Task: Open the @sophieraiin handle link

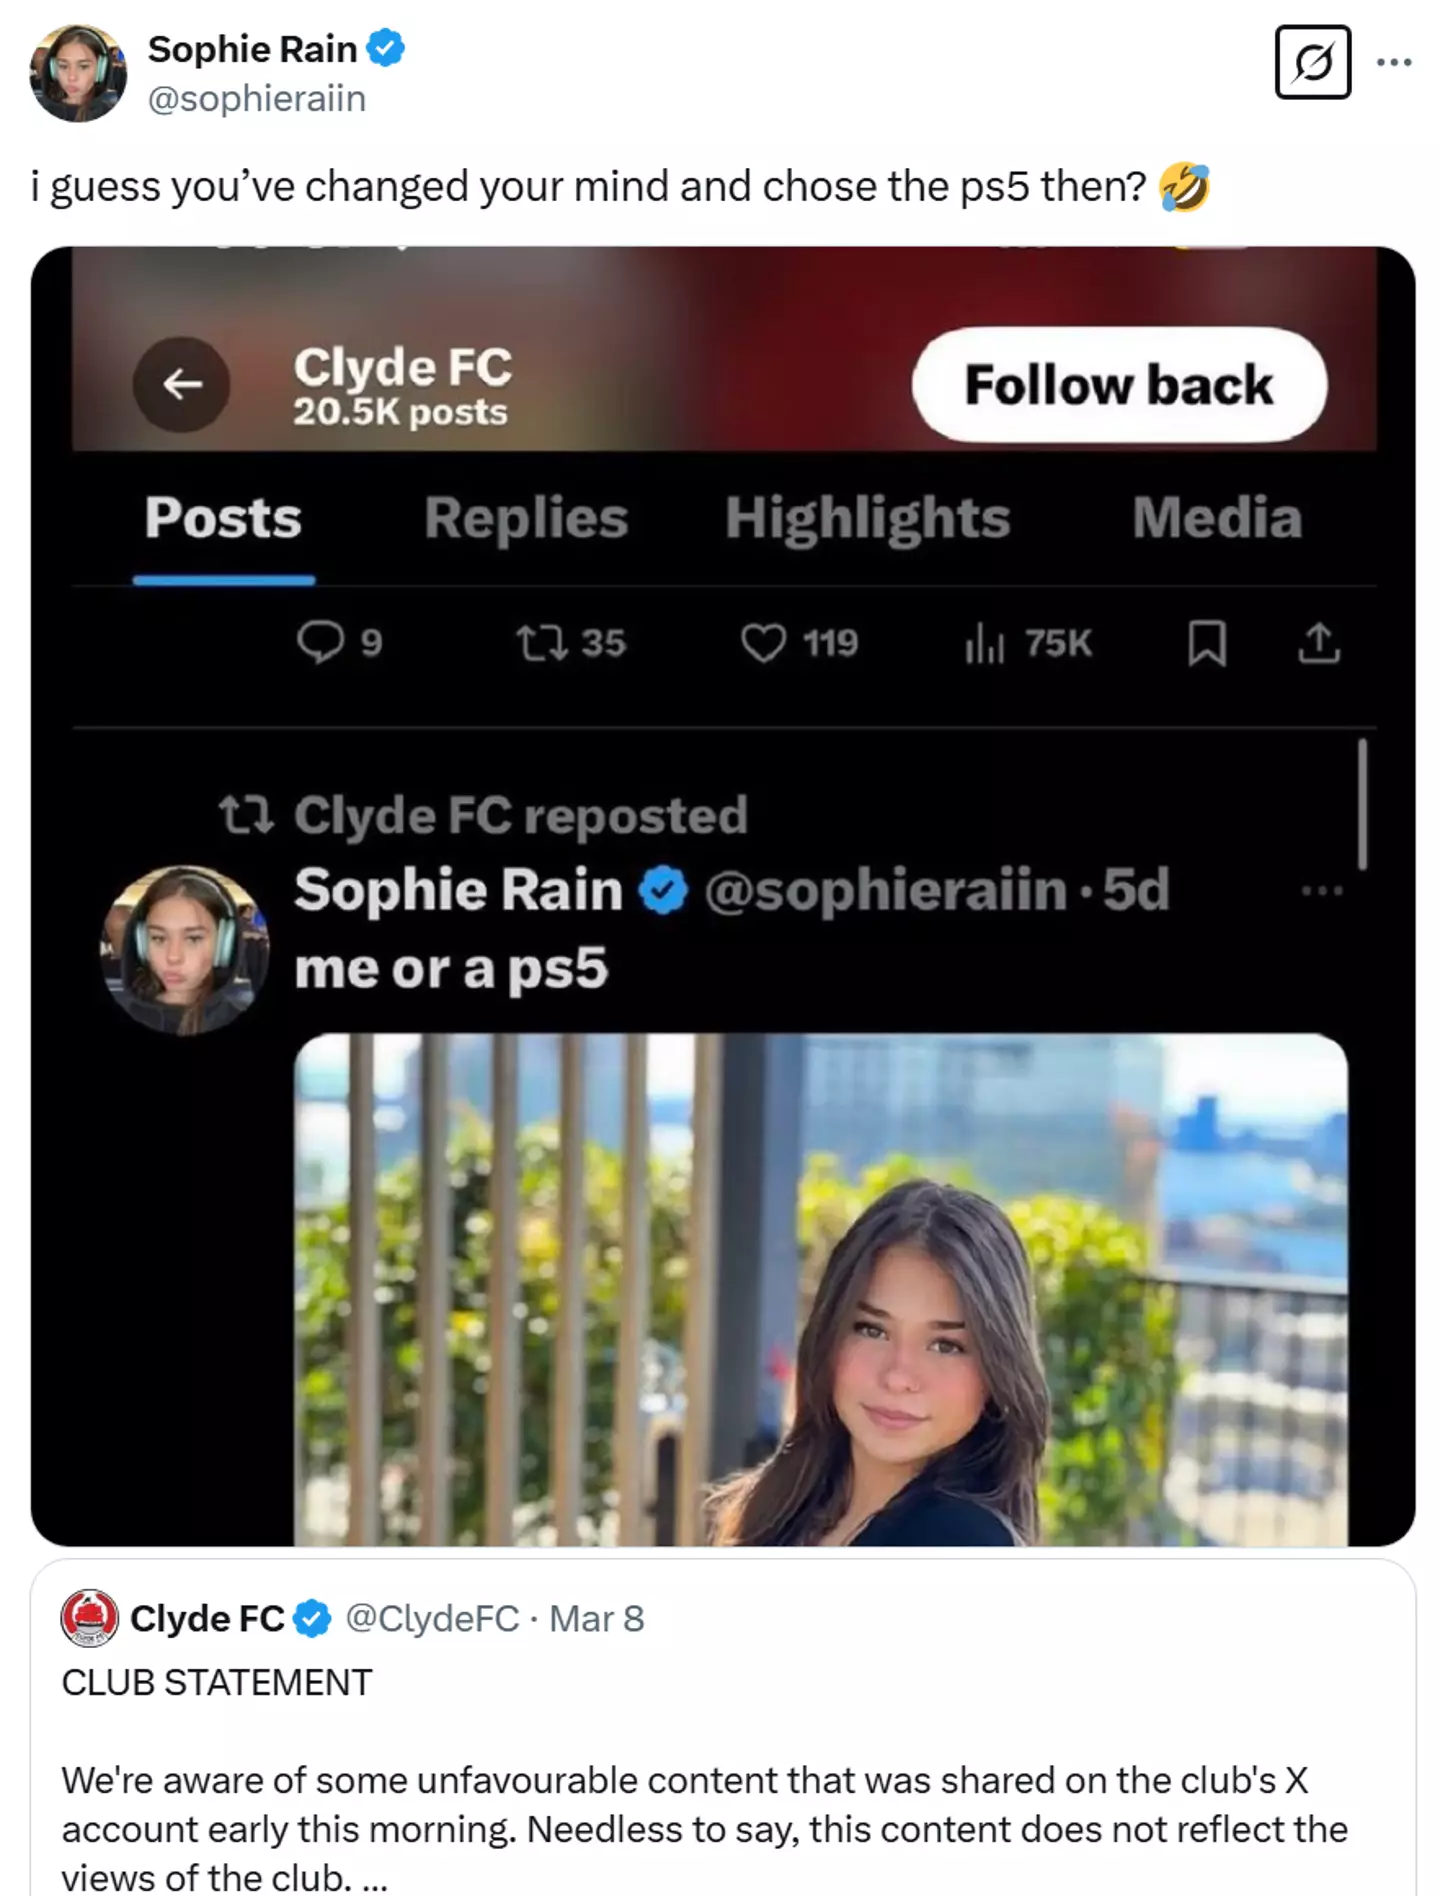Action: [257, 99]
